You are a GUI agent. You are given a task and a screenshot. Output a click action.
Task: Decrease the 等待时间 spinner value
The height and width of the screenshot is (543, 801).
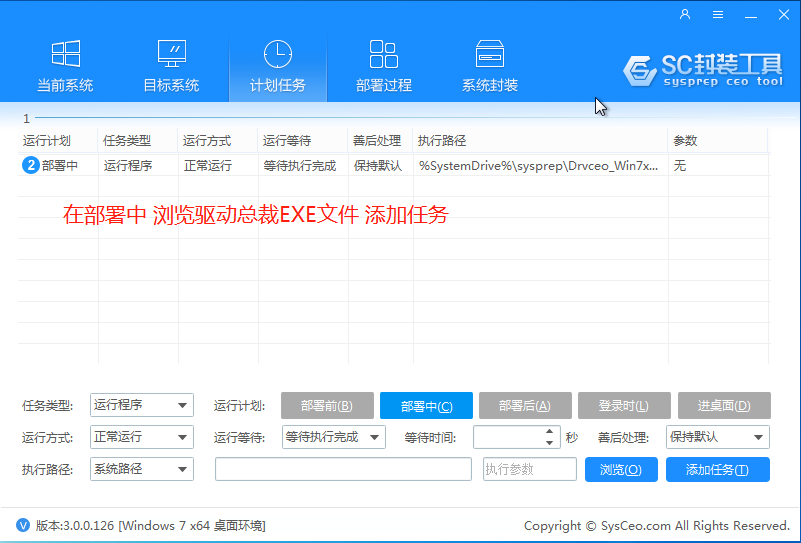550,443
